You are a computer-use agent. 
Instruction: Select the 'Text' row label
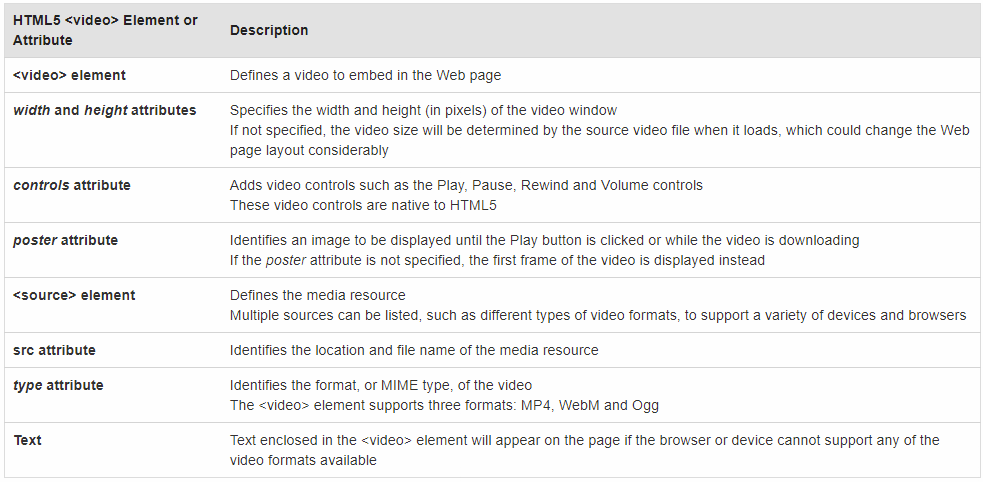point(27,440)
